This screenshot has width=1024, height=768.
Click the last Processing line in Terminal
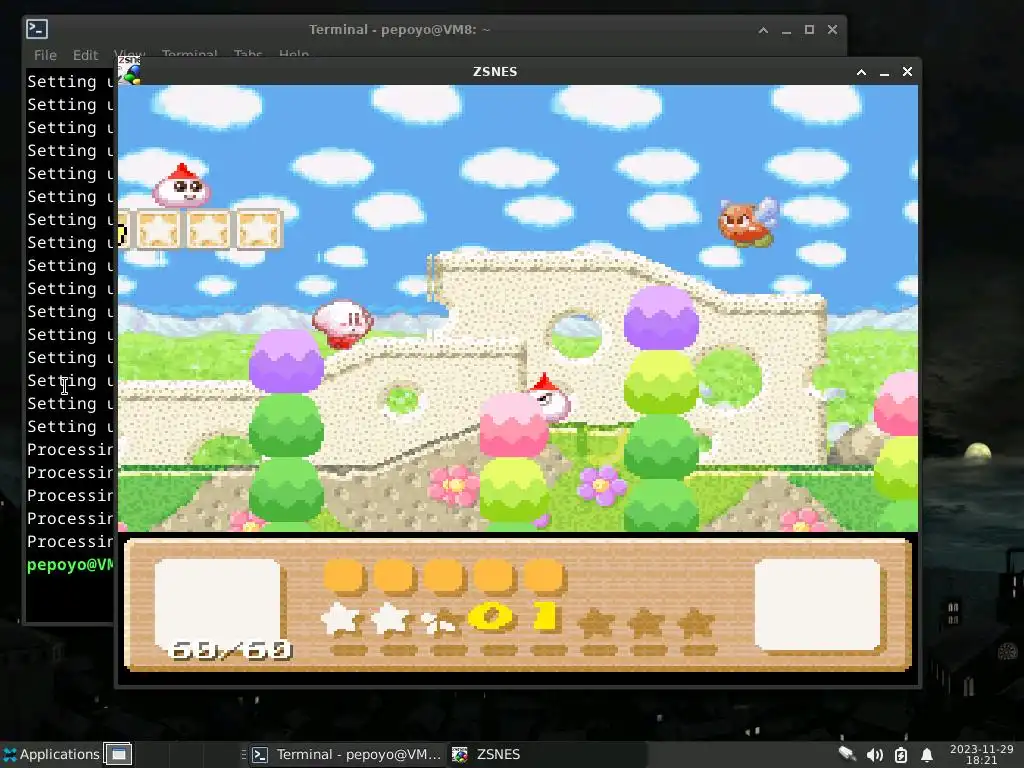[70, 542]
